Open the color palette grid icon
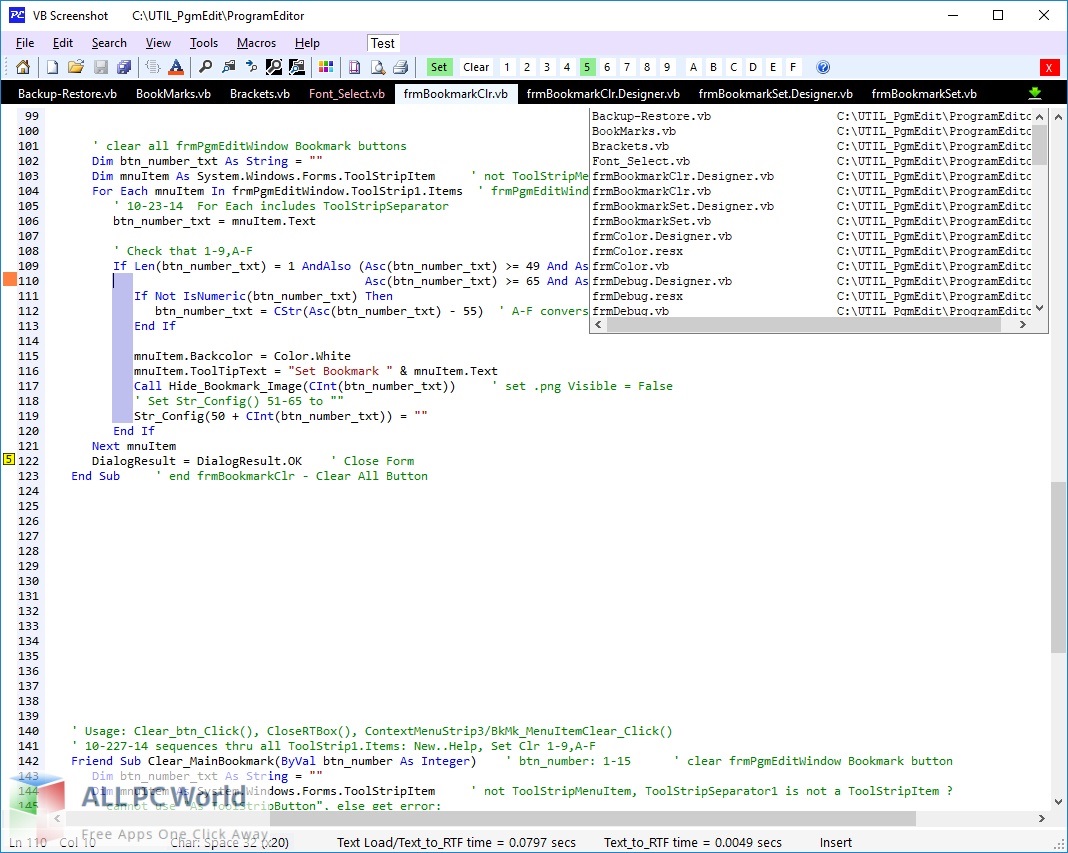Image resolution: width=1068 pixels, height=853 pixels. [325, 67]
